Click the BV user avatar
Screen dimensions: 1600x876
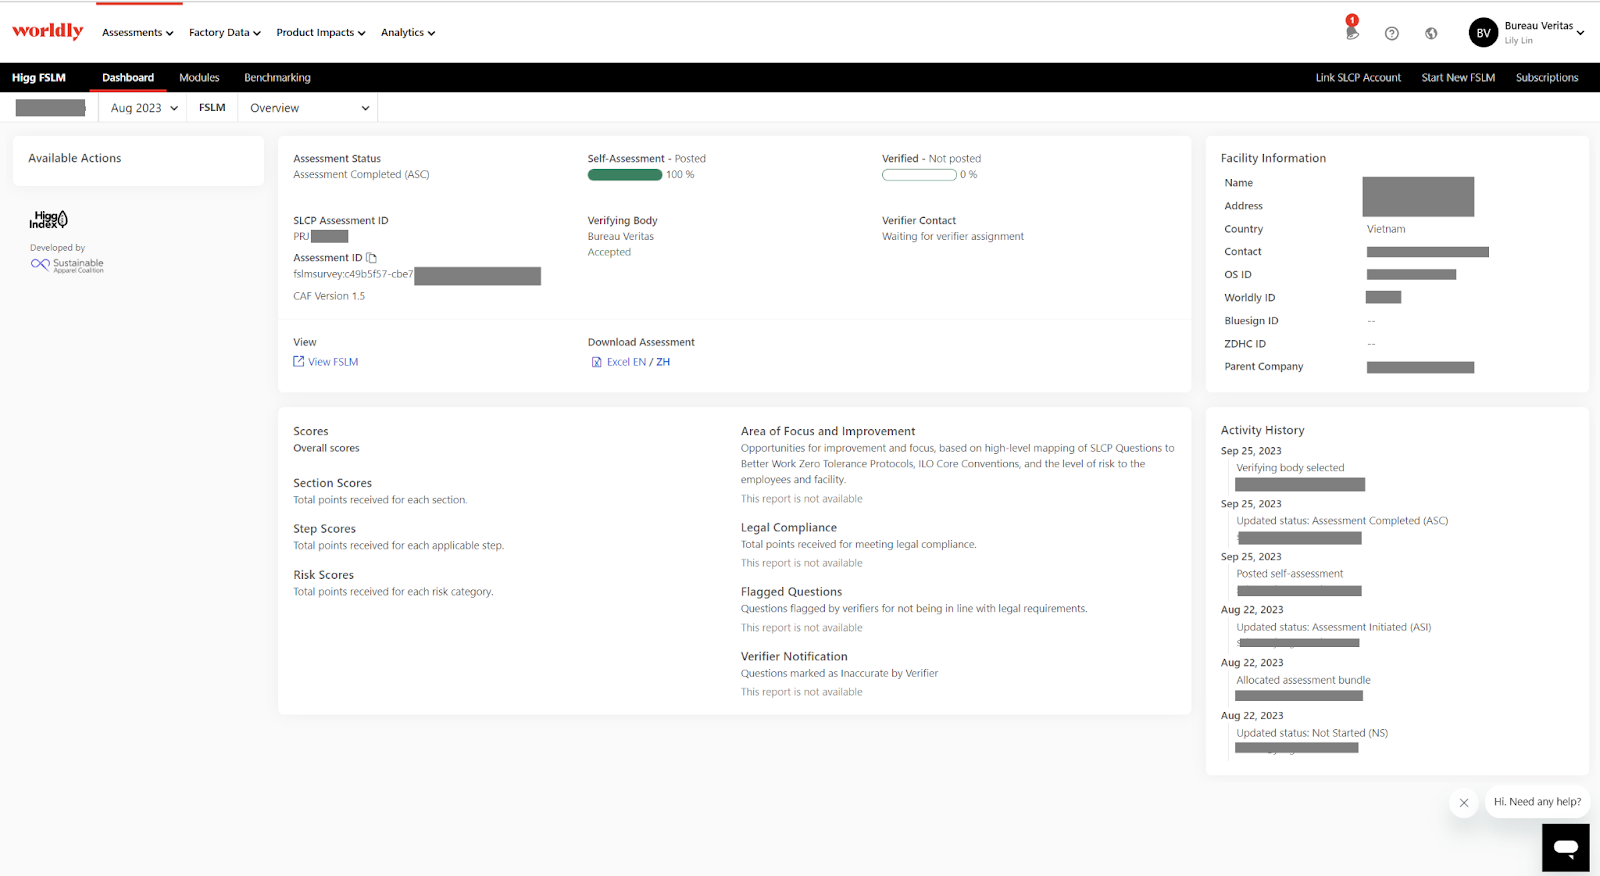coord(1483,33)
